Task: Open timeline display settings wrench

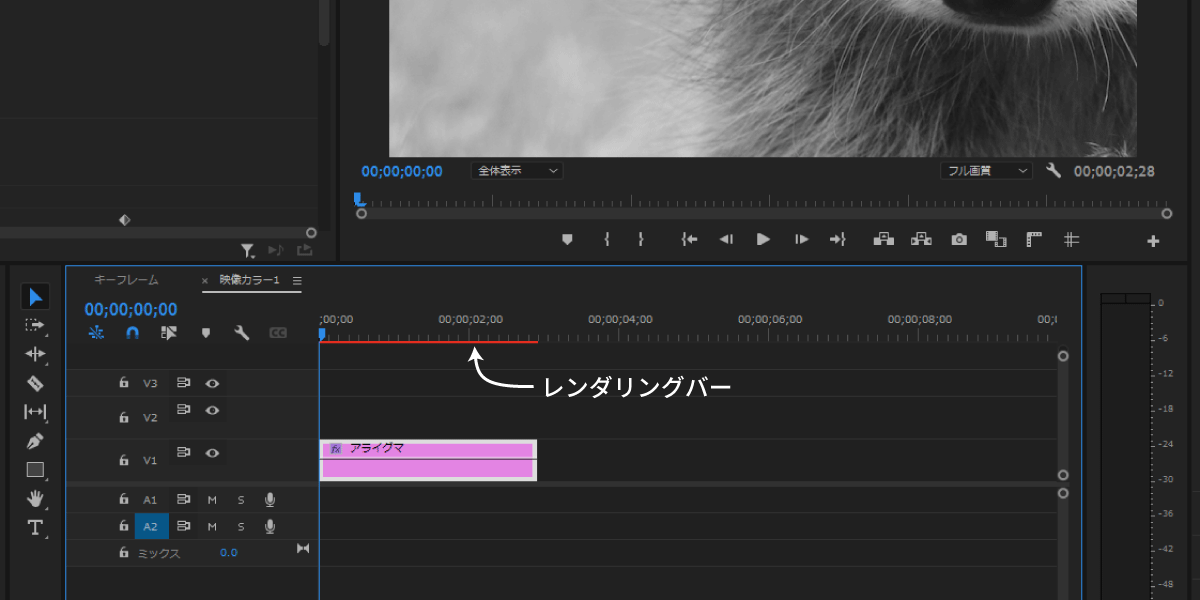Action: coord(242,333)
